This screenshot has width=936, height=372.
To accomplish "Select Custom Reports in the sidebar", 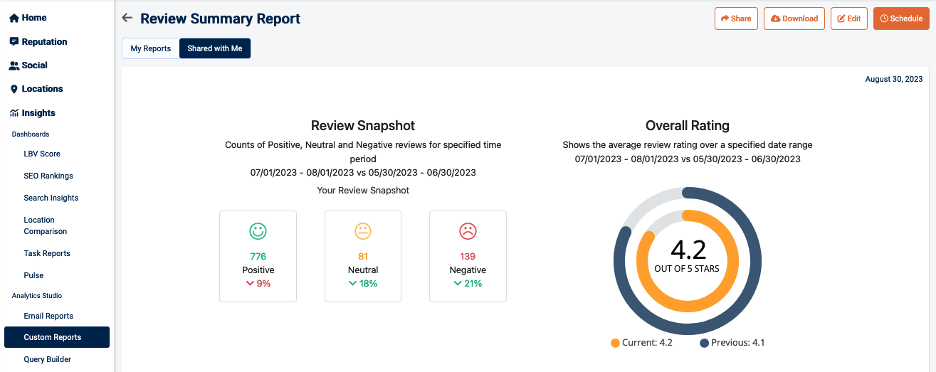I will click(57, 337).
